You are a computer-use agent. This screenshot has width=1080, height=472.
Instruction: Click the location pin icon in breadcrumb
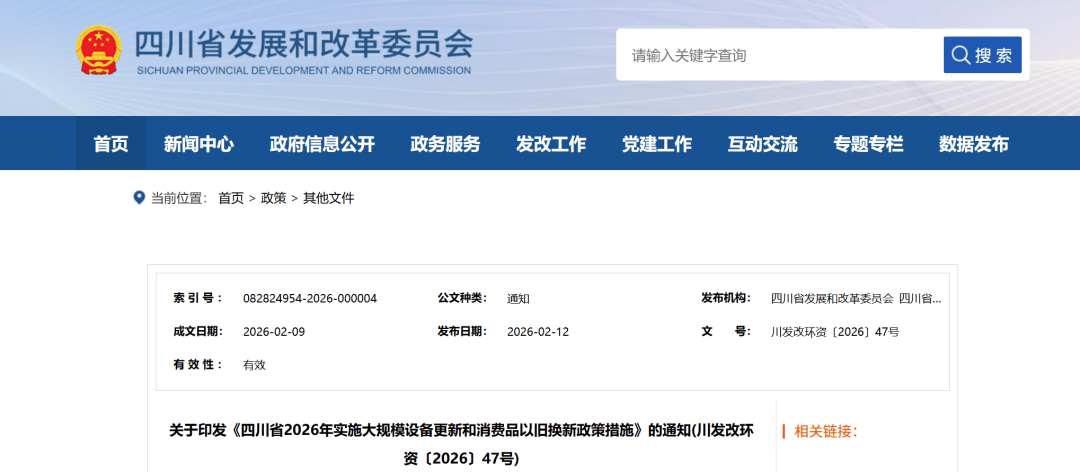point(139,198)
